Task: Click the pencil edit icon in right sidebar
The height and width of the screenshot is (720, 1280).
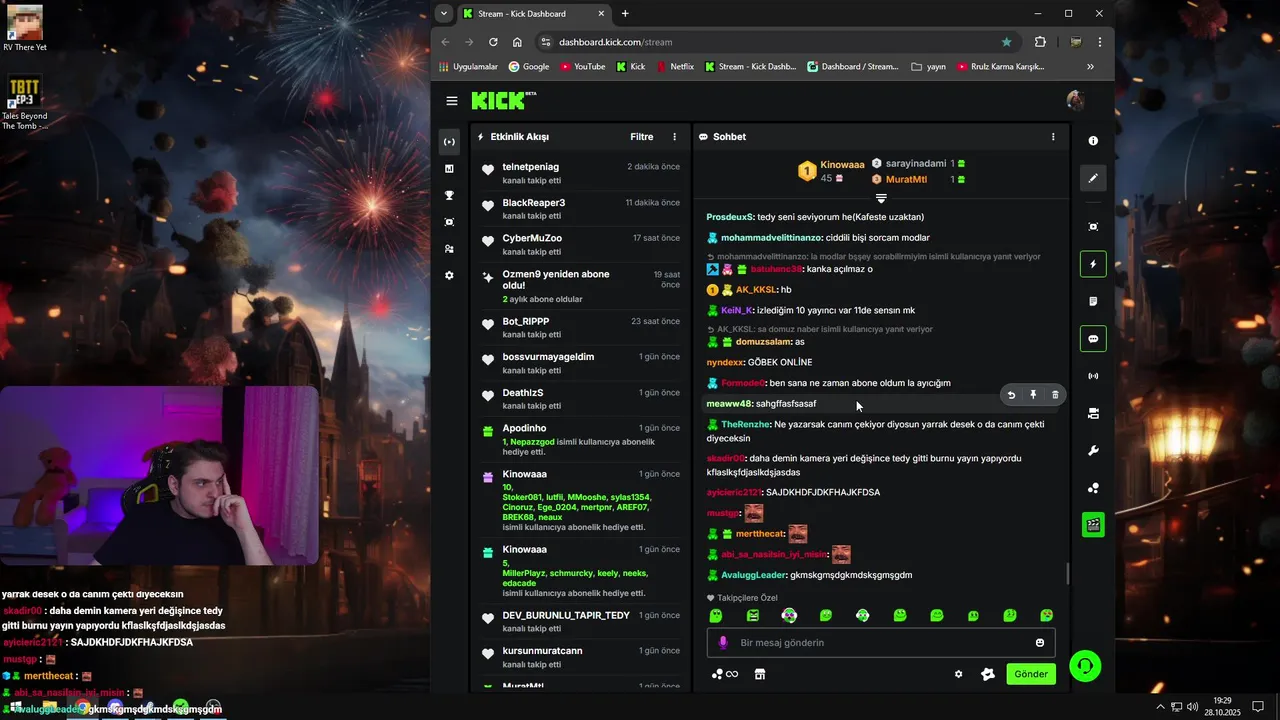Action: pos(1093,178)
